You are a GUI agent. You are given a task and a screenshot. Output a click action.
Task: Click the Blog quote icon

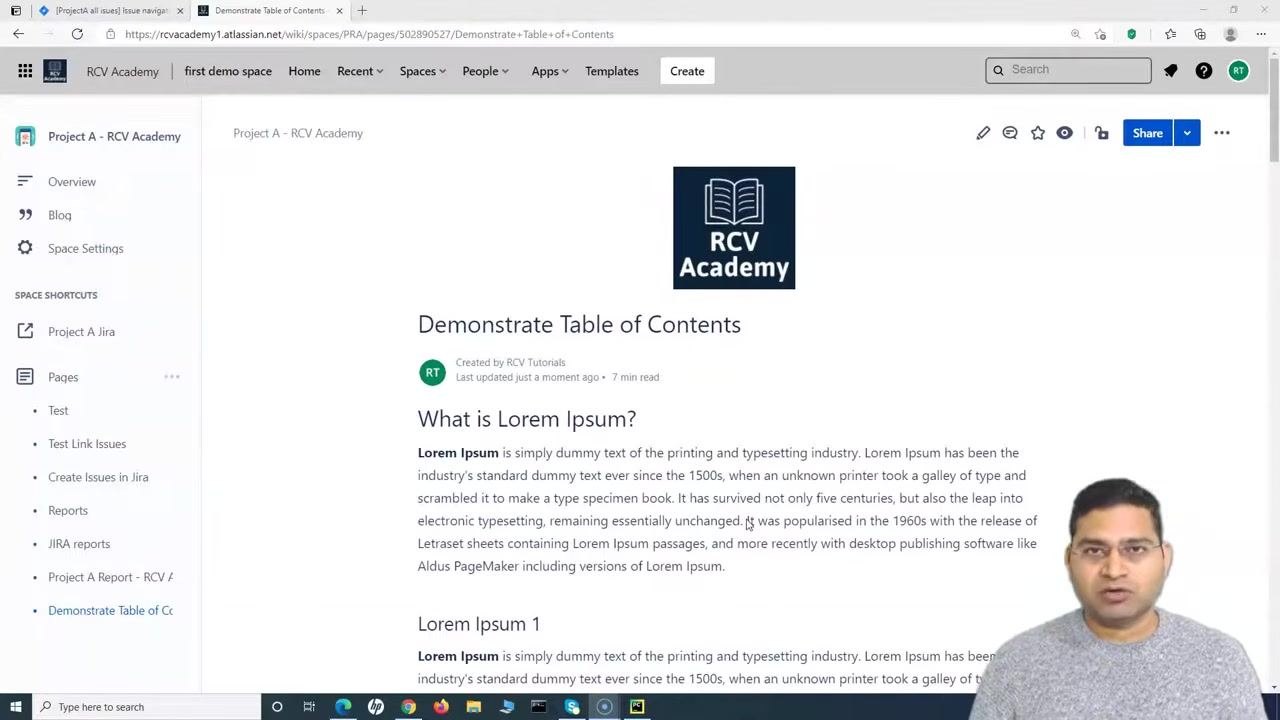(x=25, y=215)
